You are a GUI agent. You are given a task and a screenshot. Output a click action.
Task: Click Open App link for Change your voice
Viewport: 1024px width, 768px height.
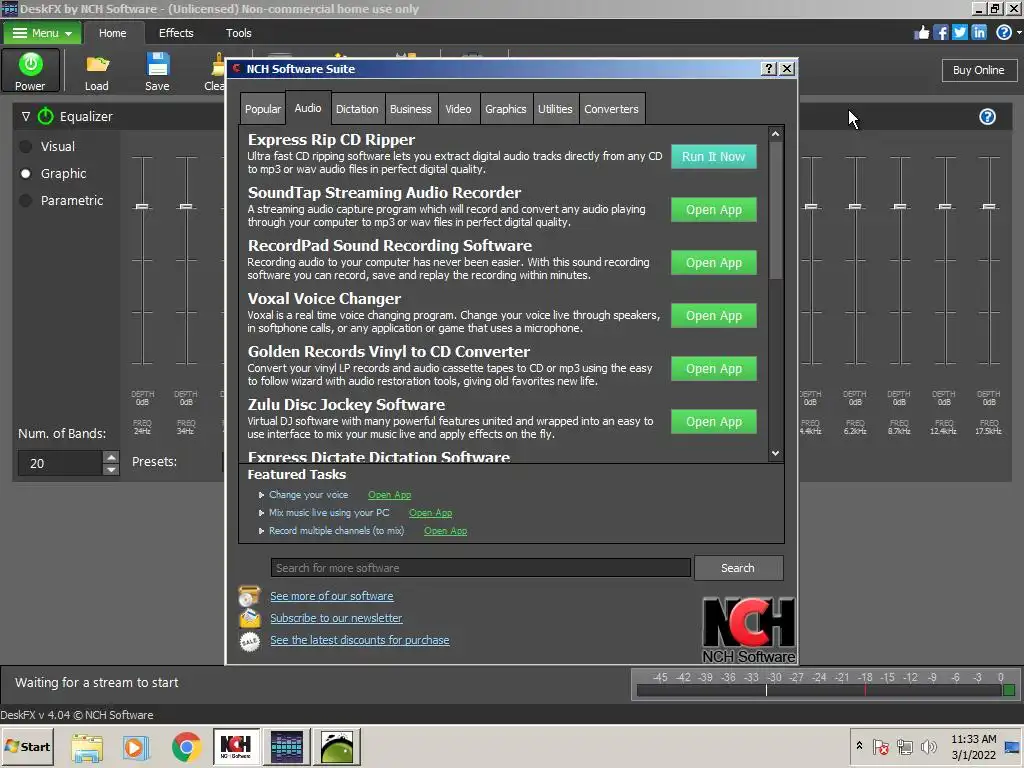(x=389, y=495)
